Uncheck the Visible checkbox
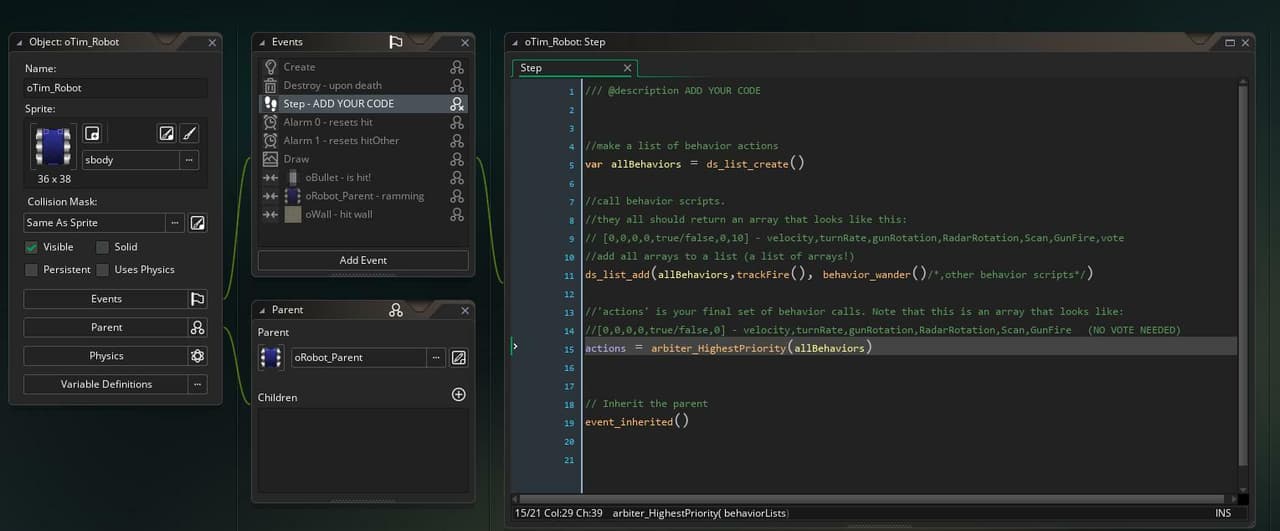This screenshot has height=531, width=1280. point(31,247)
